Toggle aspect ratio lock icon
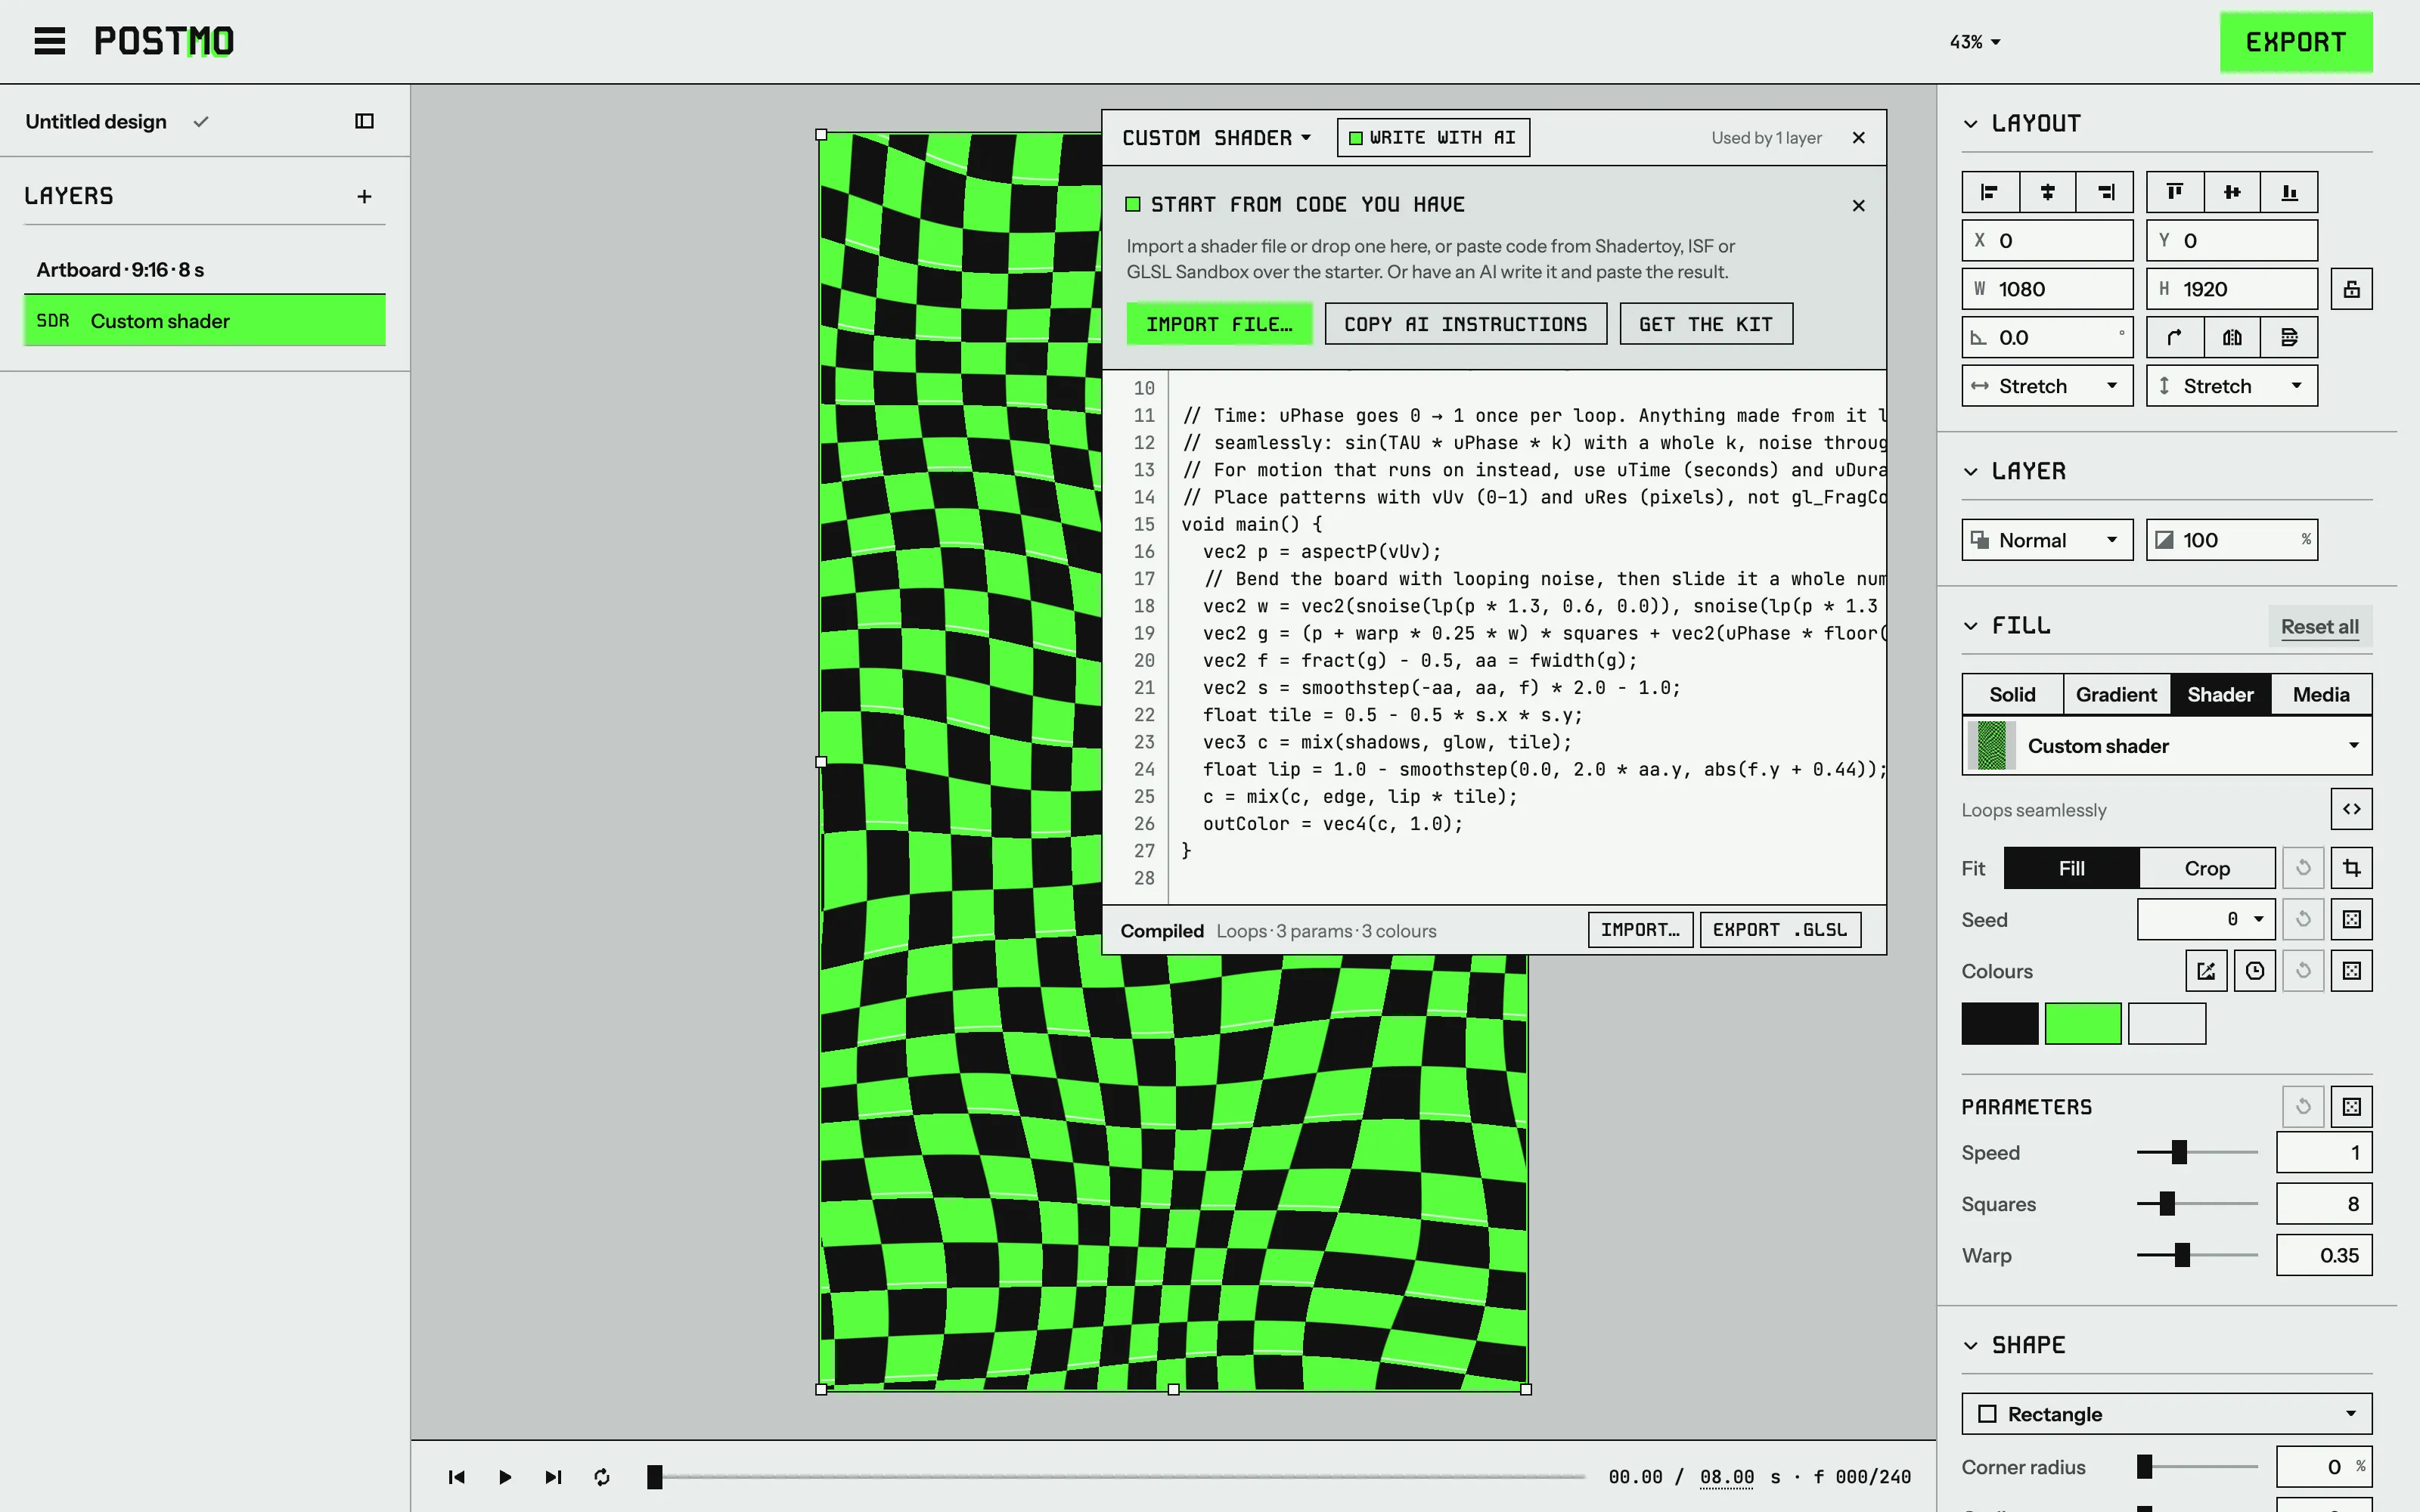The width and height of the screenshot is (2420, 1512). (2351, 289)
